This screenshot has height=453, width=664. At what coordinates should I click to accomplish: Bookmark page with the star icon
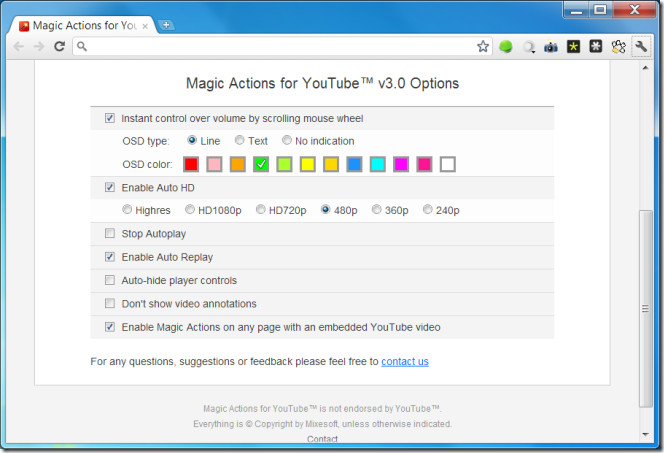coord(483,46)
